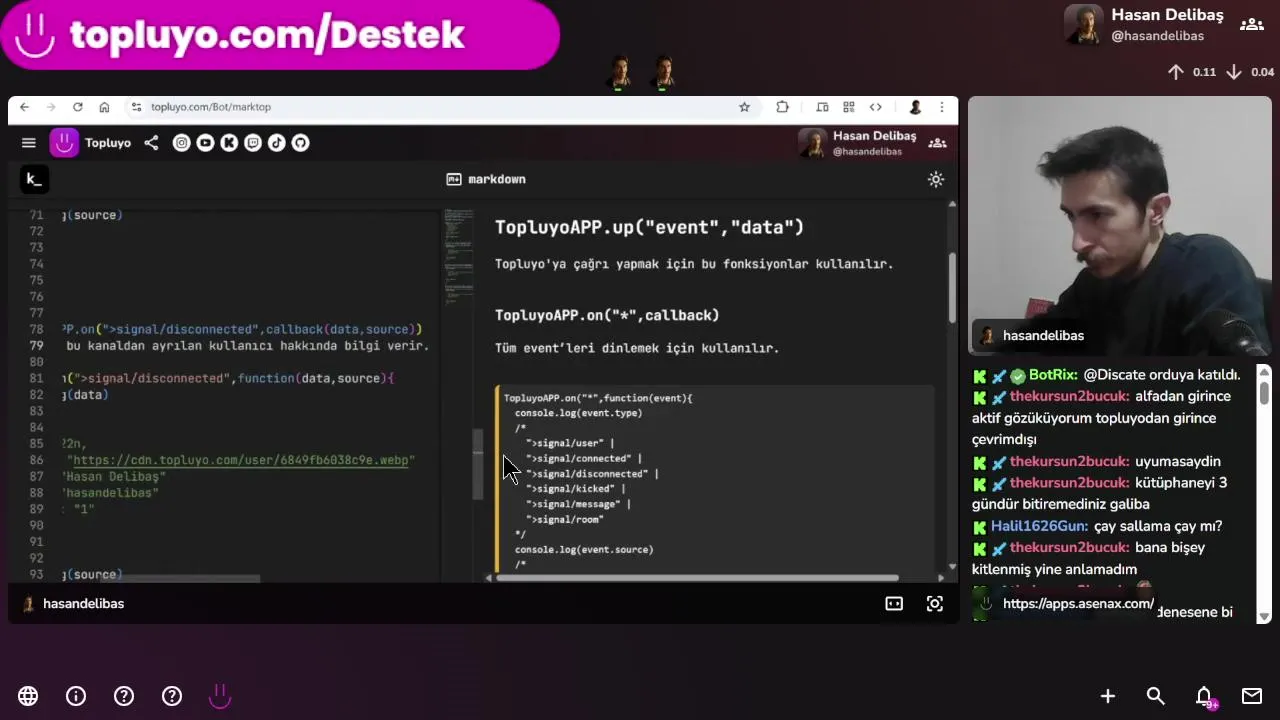Click the purple Topluyo smiley logo

pyautogui.click(x=64, y=143)
